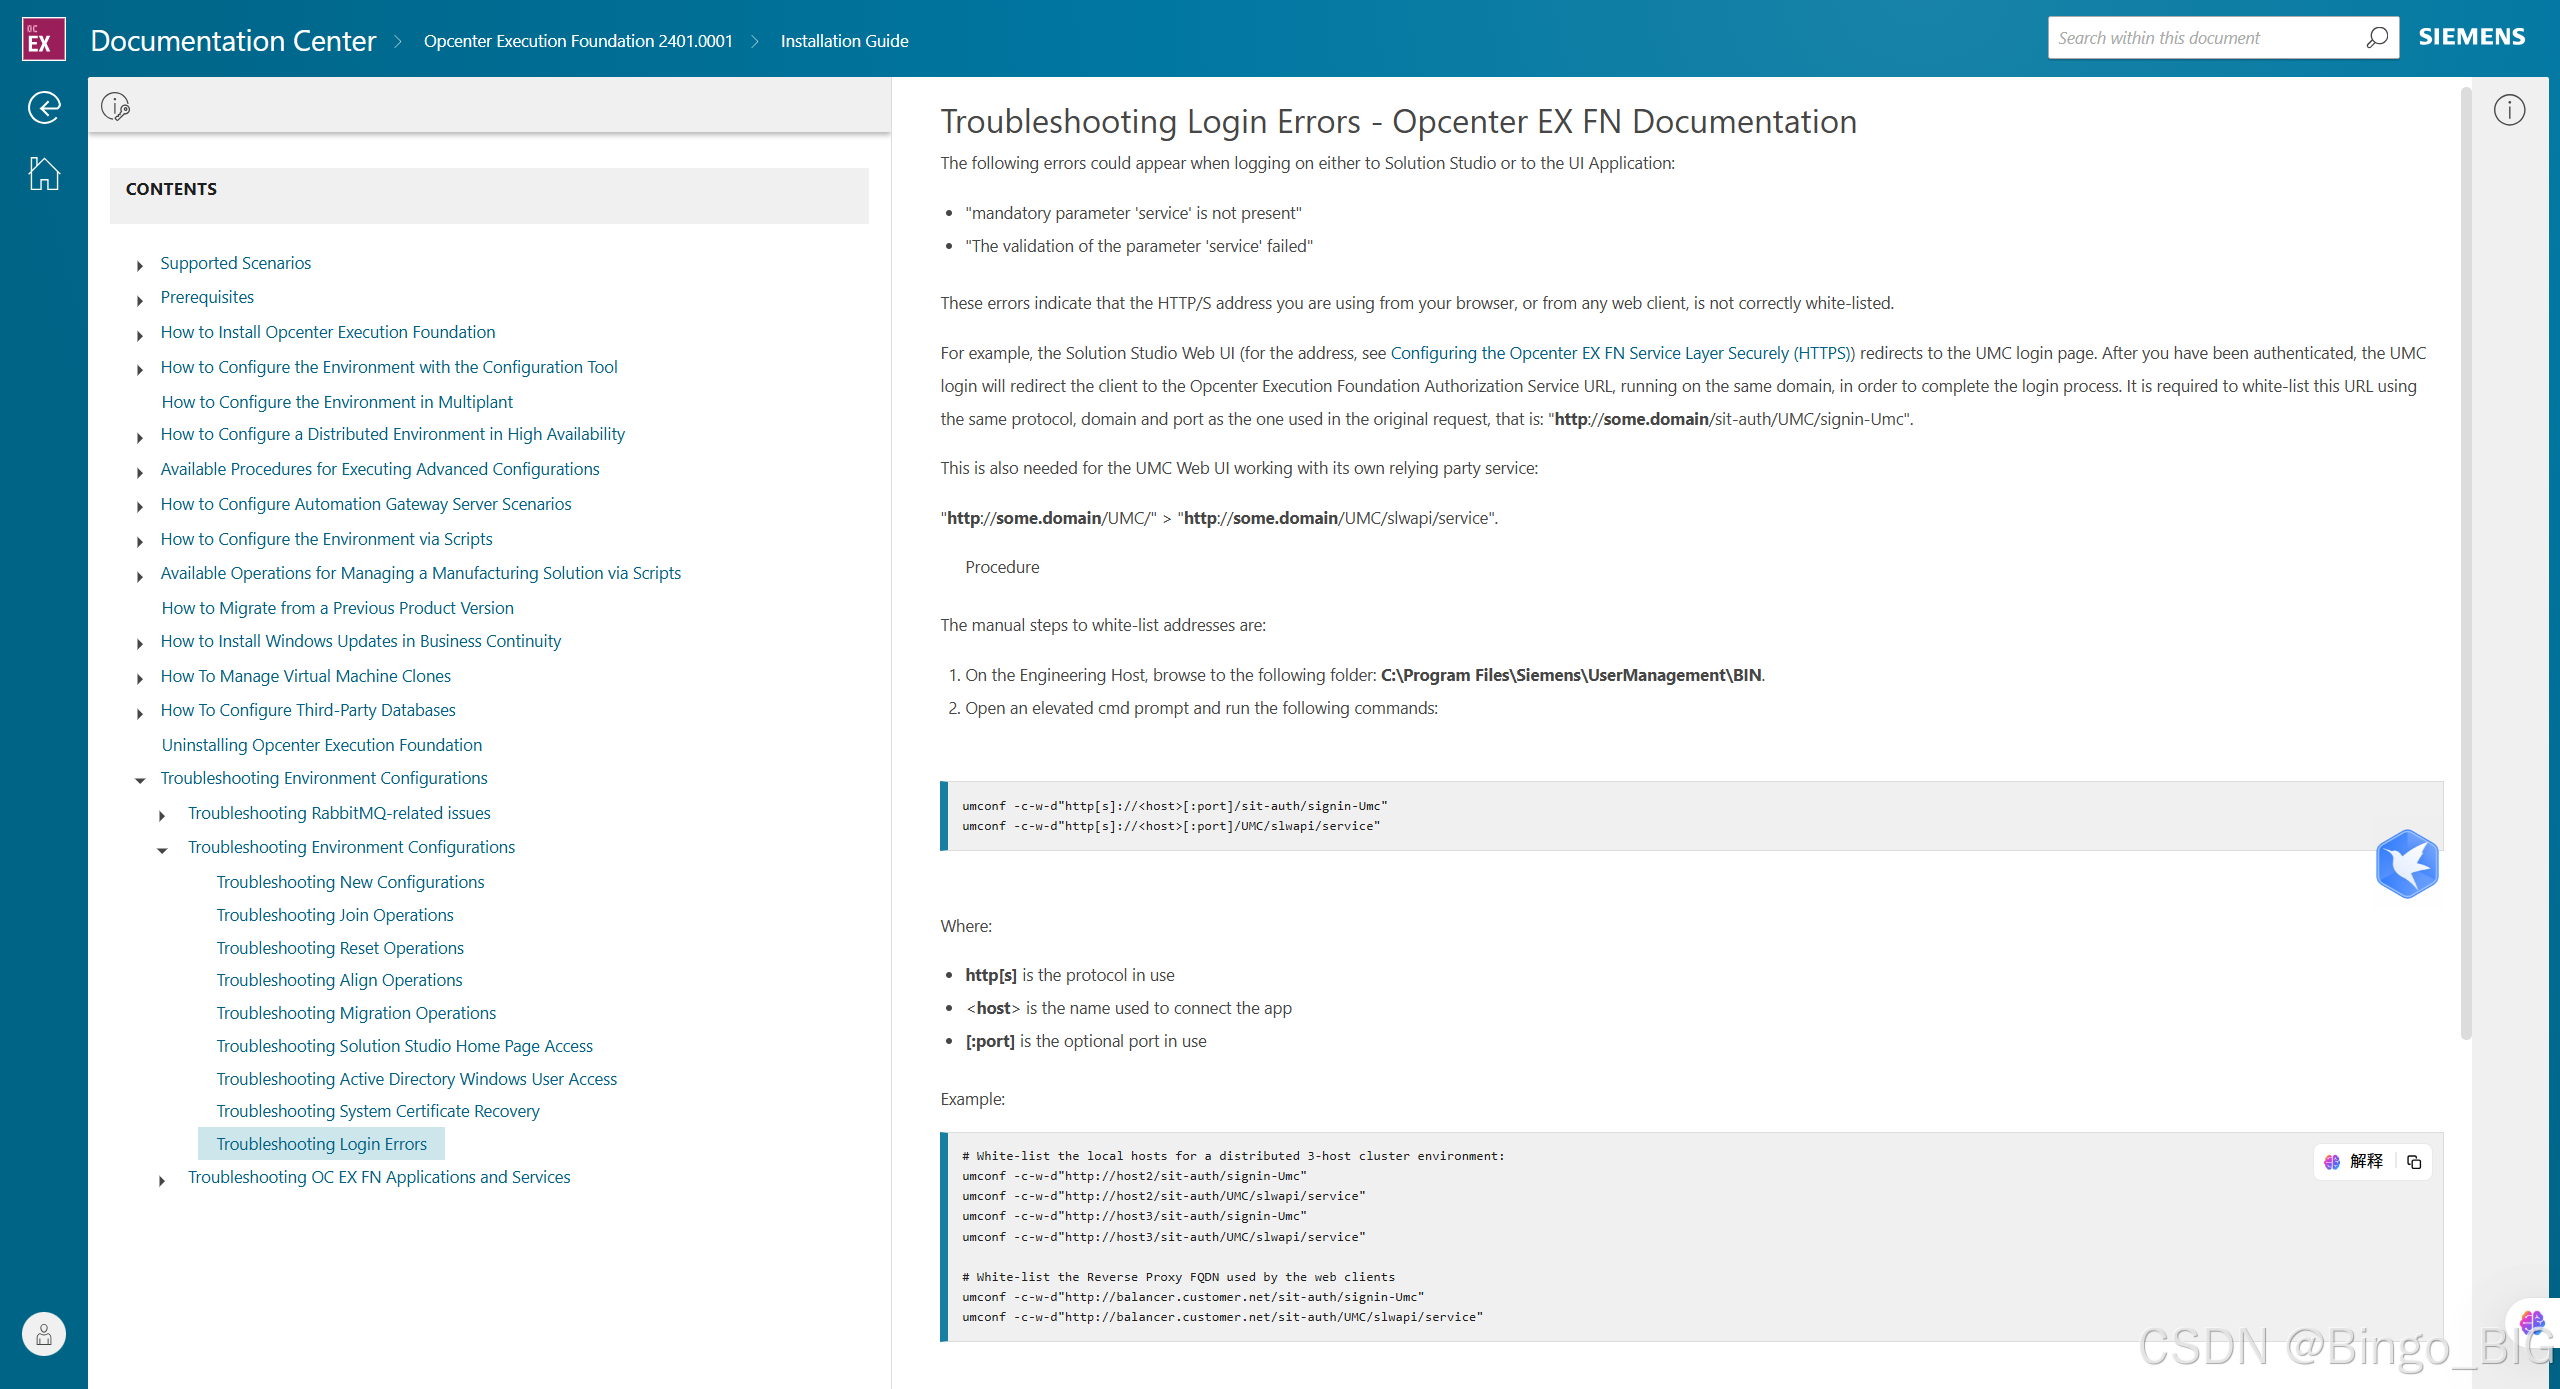The width and height of the screenshot is (2560, 1389).
Task: Click the SIEMENS logo
Action: [2471, 37]
